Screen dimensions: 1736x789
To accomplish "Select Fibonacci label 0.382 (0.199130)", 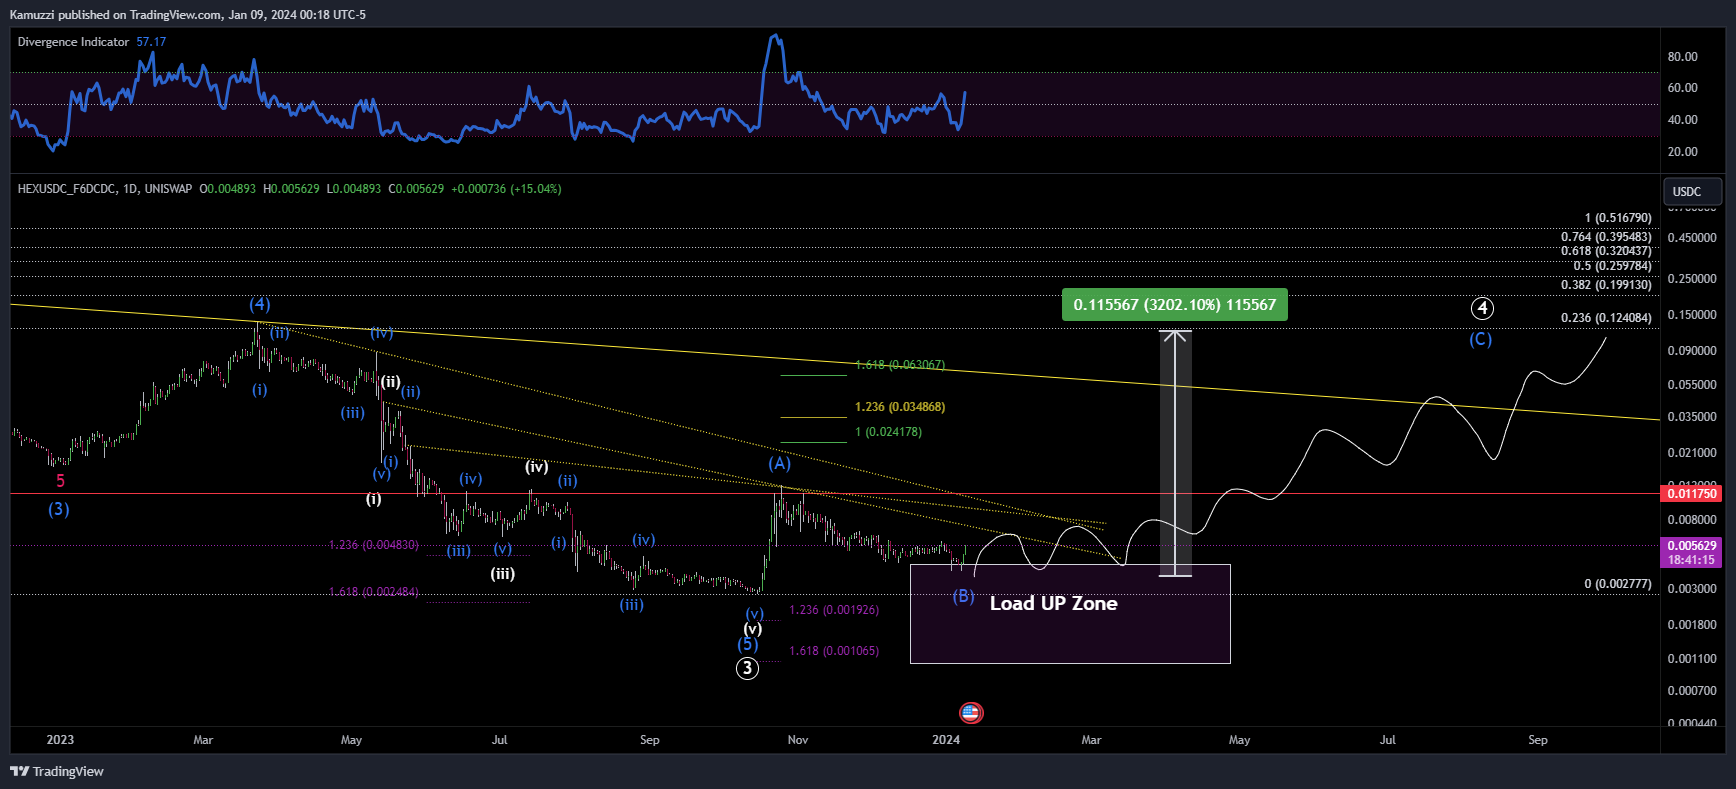I will click(1606, 285).
